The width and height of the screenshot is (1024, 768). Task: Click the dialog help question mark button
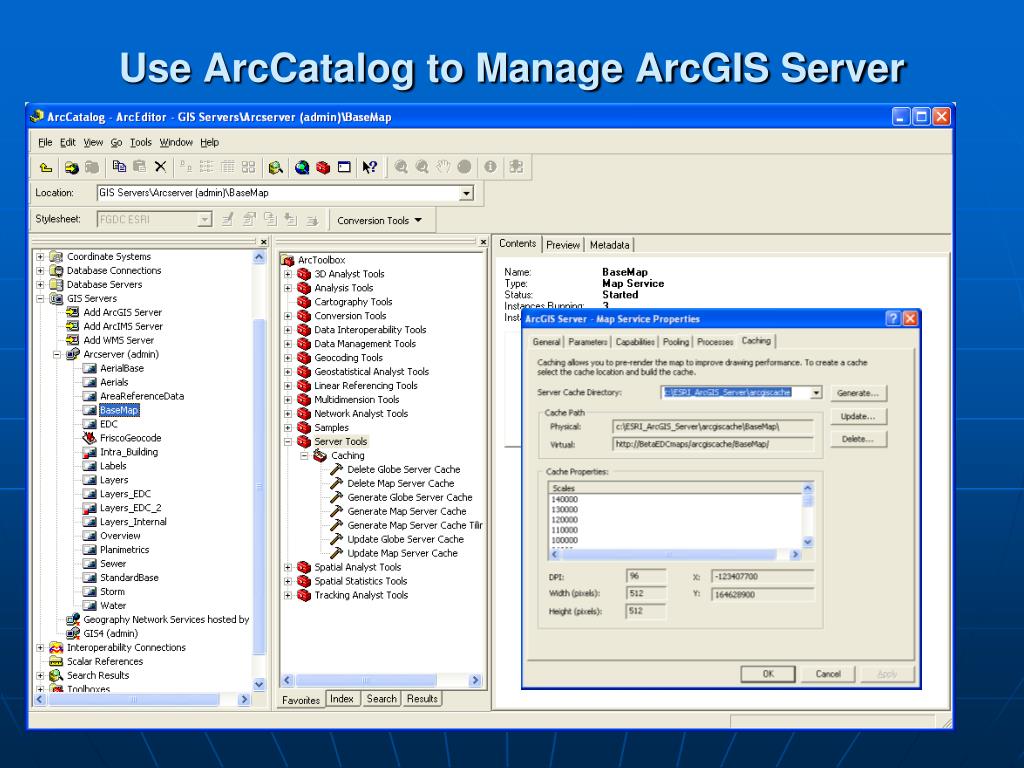[x=893, y=319]
